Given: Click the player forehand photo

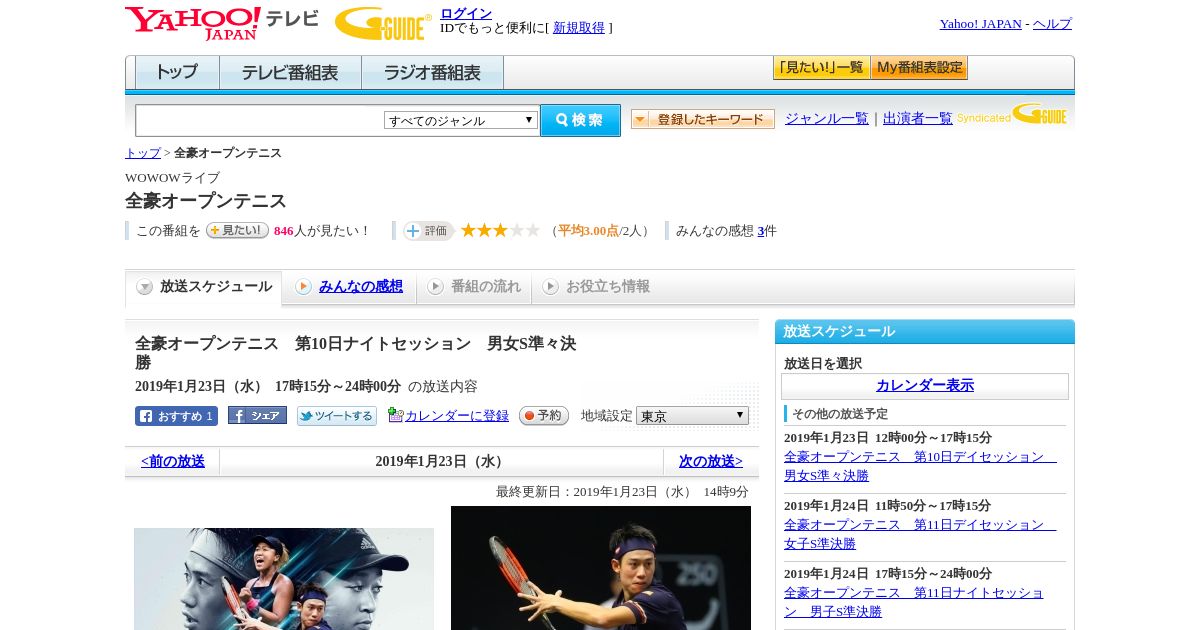Looking at the screenshot, I should 601,568.
